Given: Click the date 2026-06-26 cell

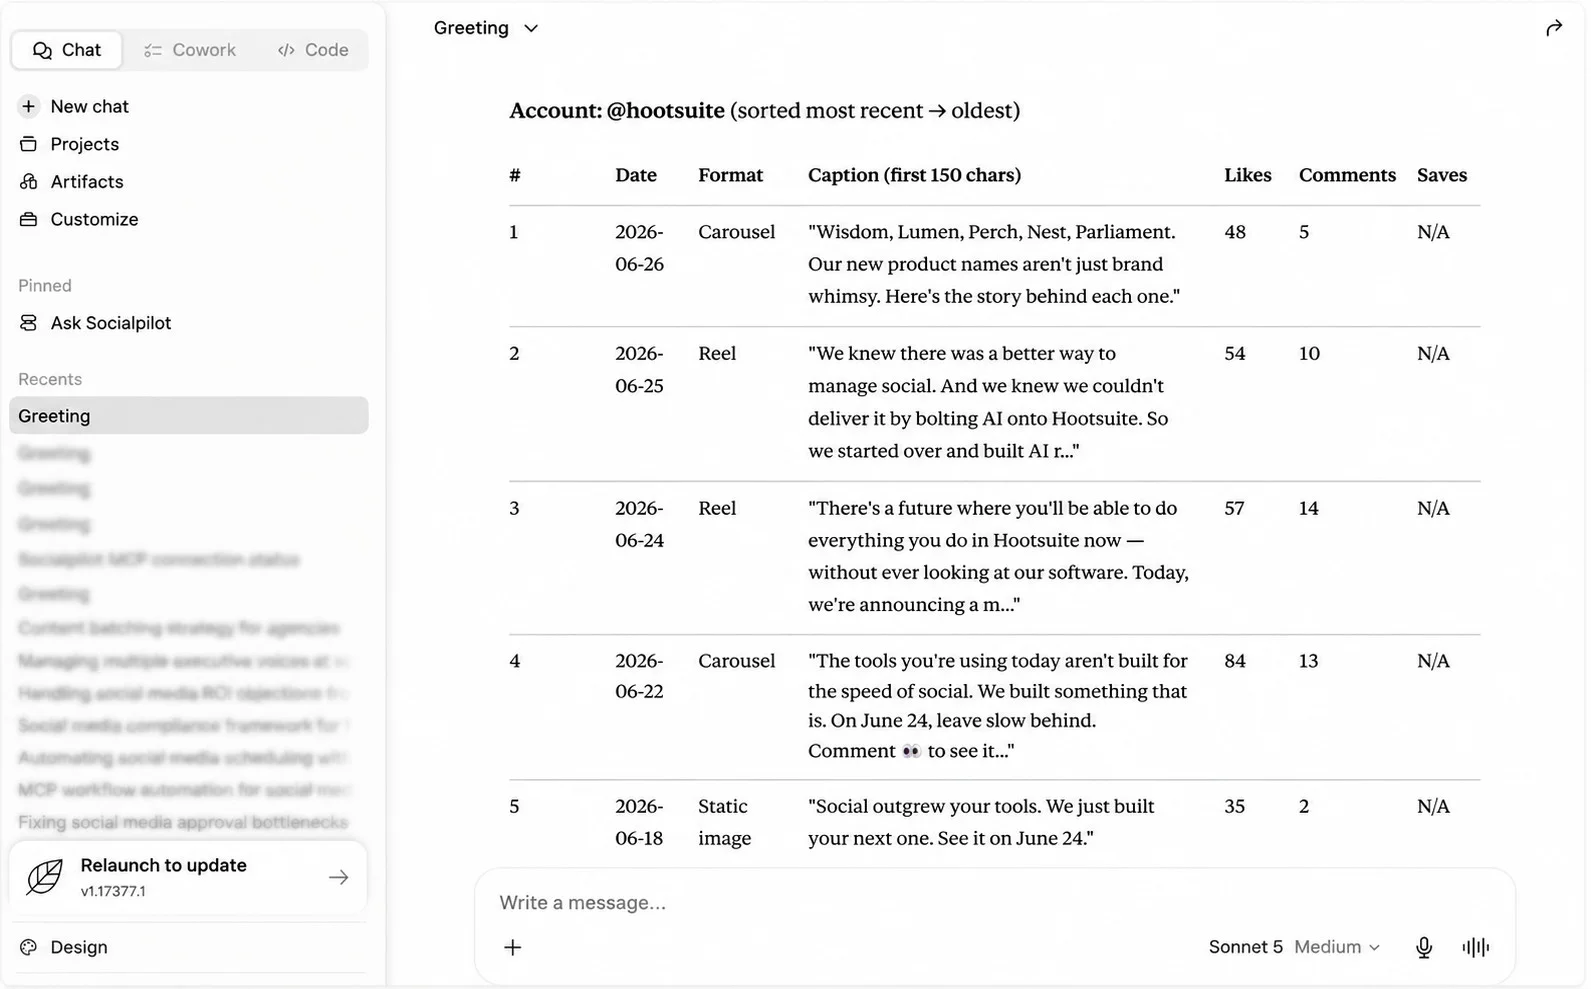Looking at the screenshot, I should point(639,248).
